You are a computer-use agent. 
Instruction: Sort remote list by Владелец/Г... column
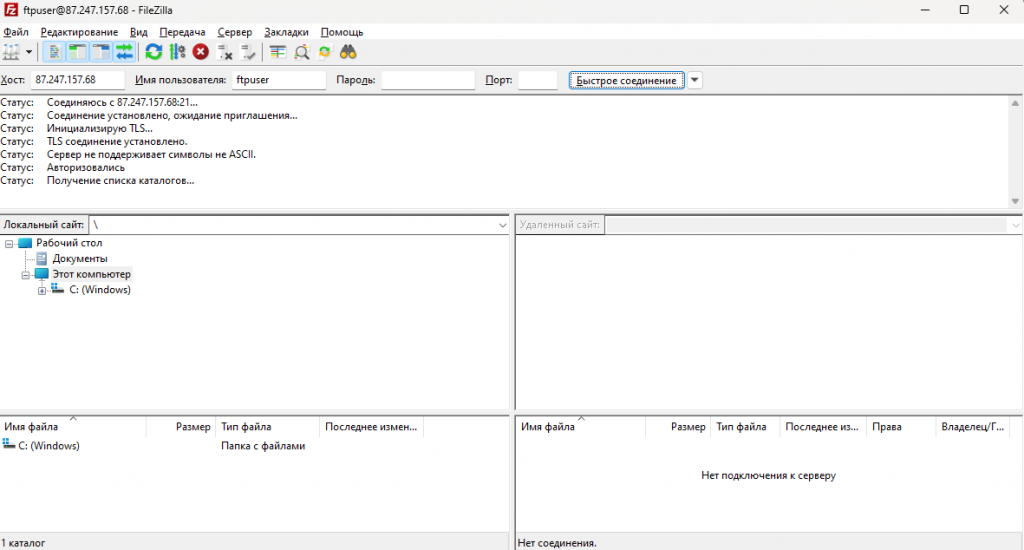pos(972,427)
